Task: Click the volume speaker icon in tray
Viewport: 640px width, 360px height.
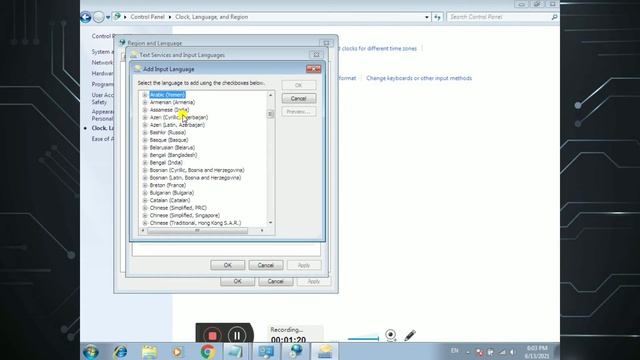Action: click(512, 352)
